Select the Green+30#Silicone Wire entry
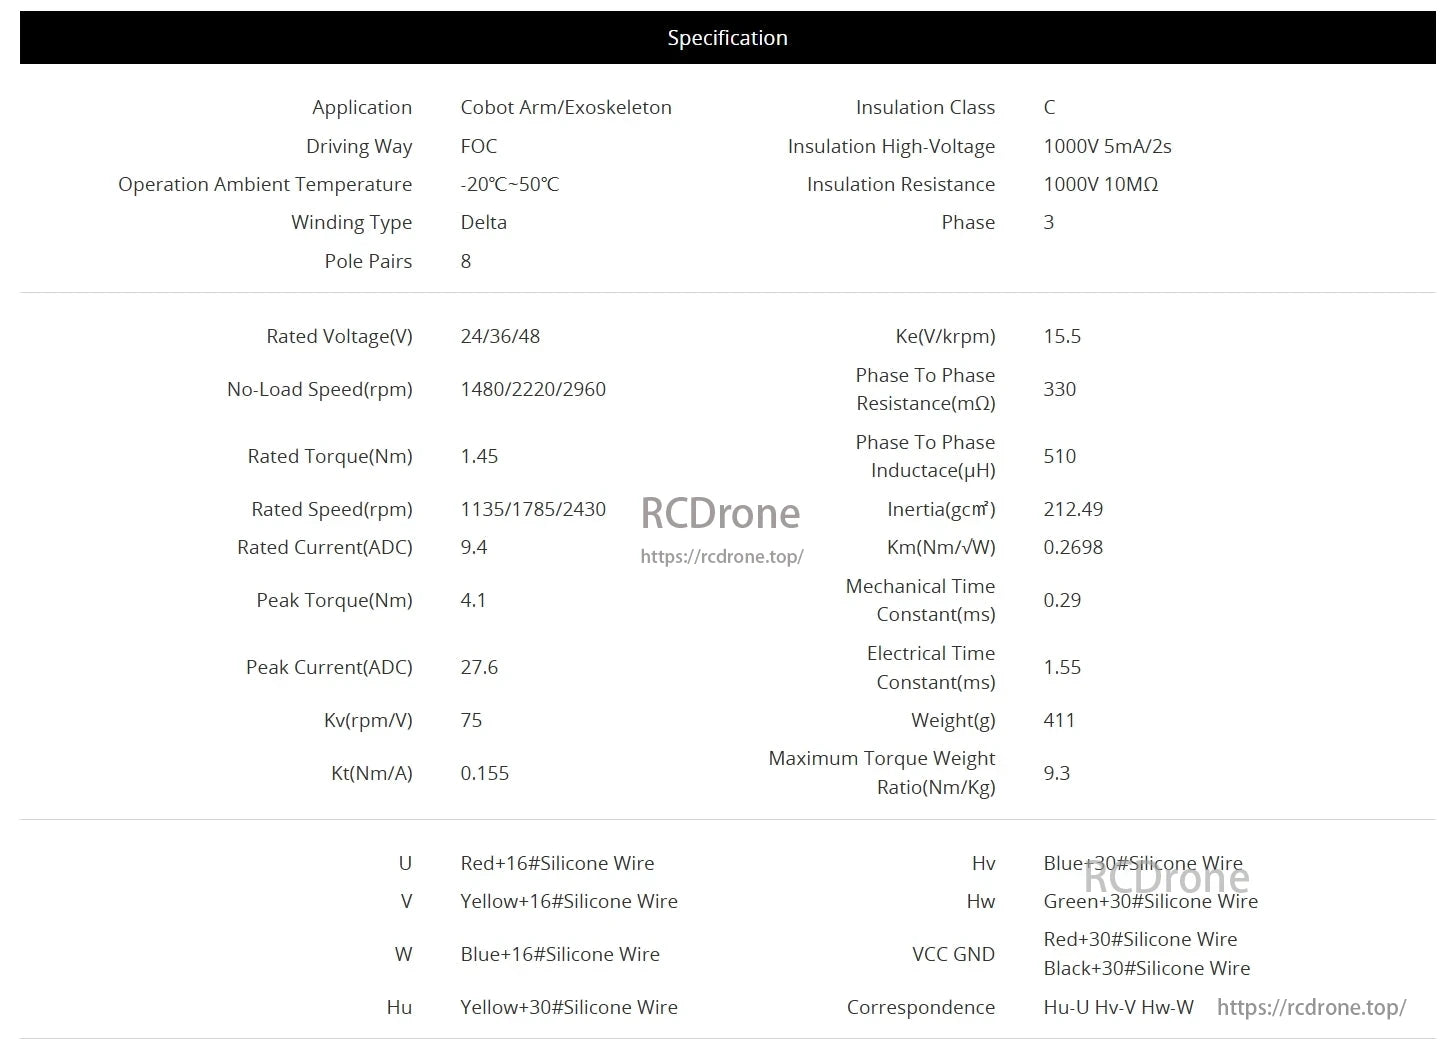The image size is (1443, 1054). coord(1150,901)
